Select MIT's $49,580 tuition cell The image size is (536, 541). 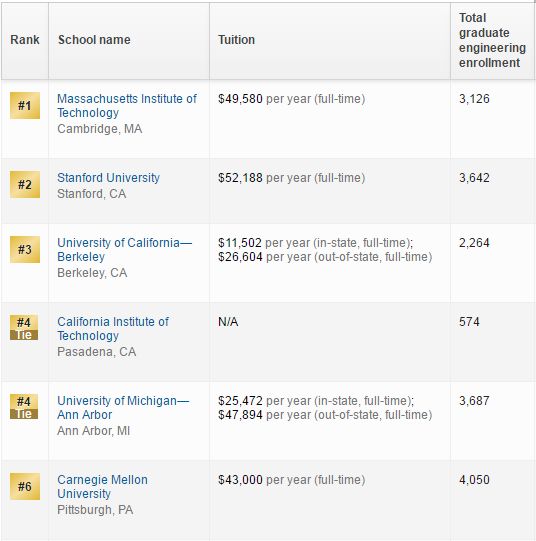pyautogui.click(x=330, y=119)
